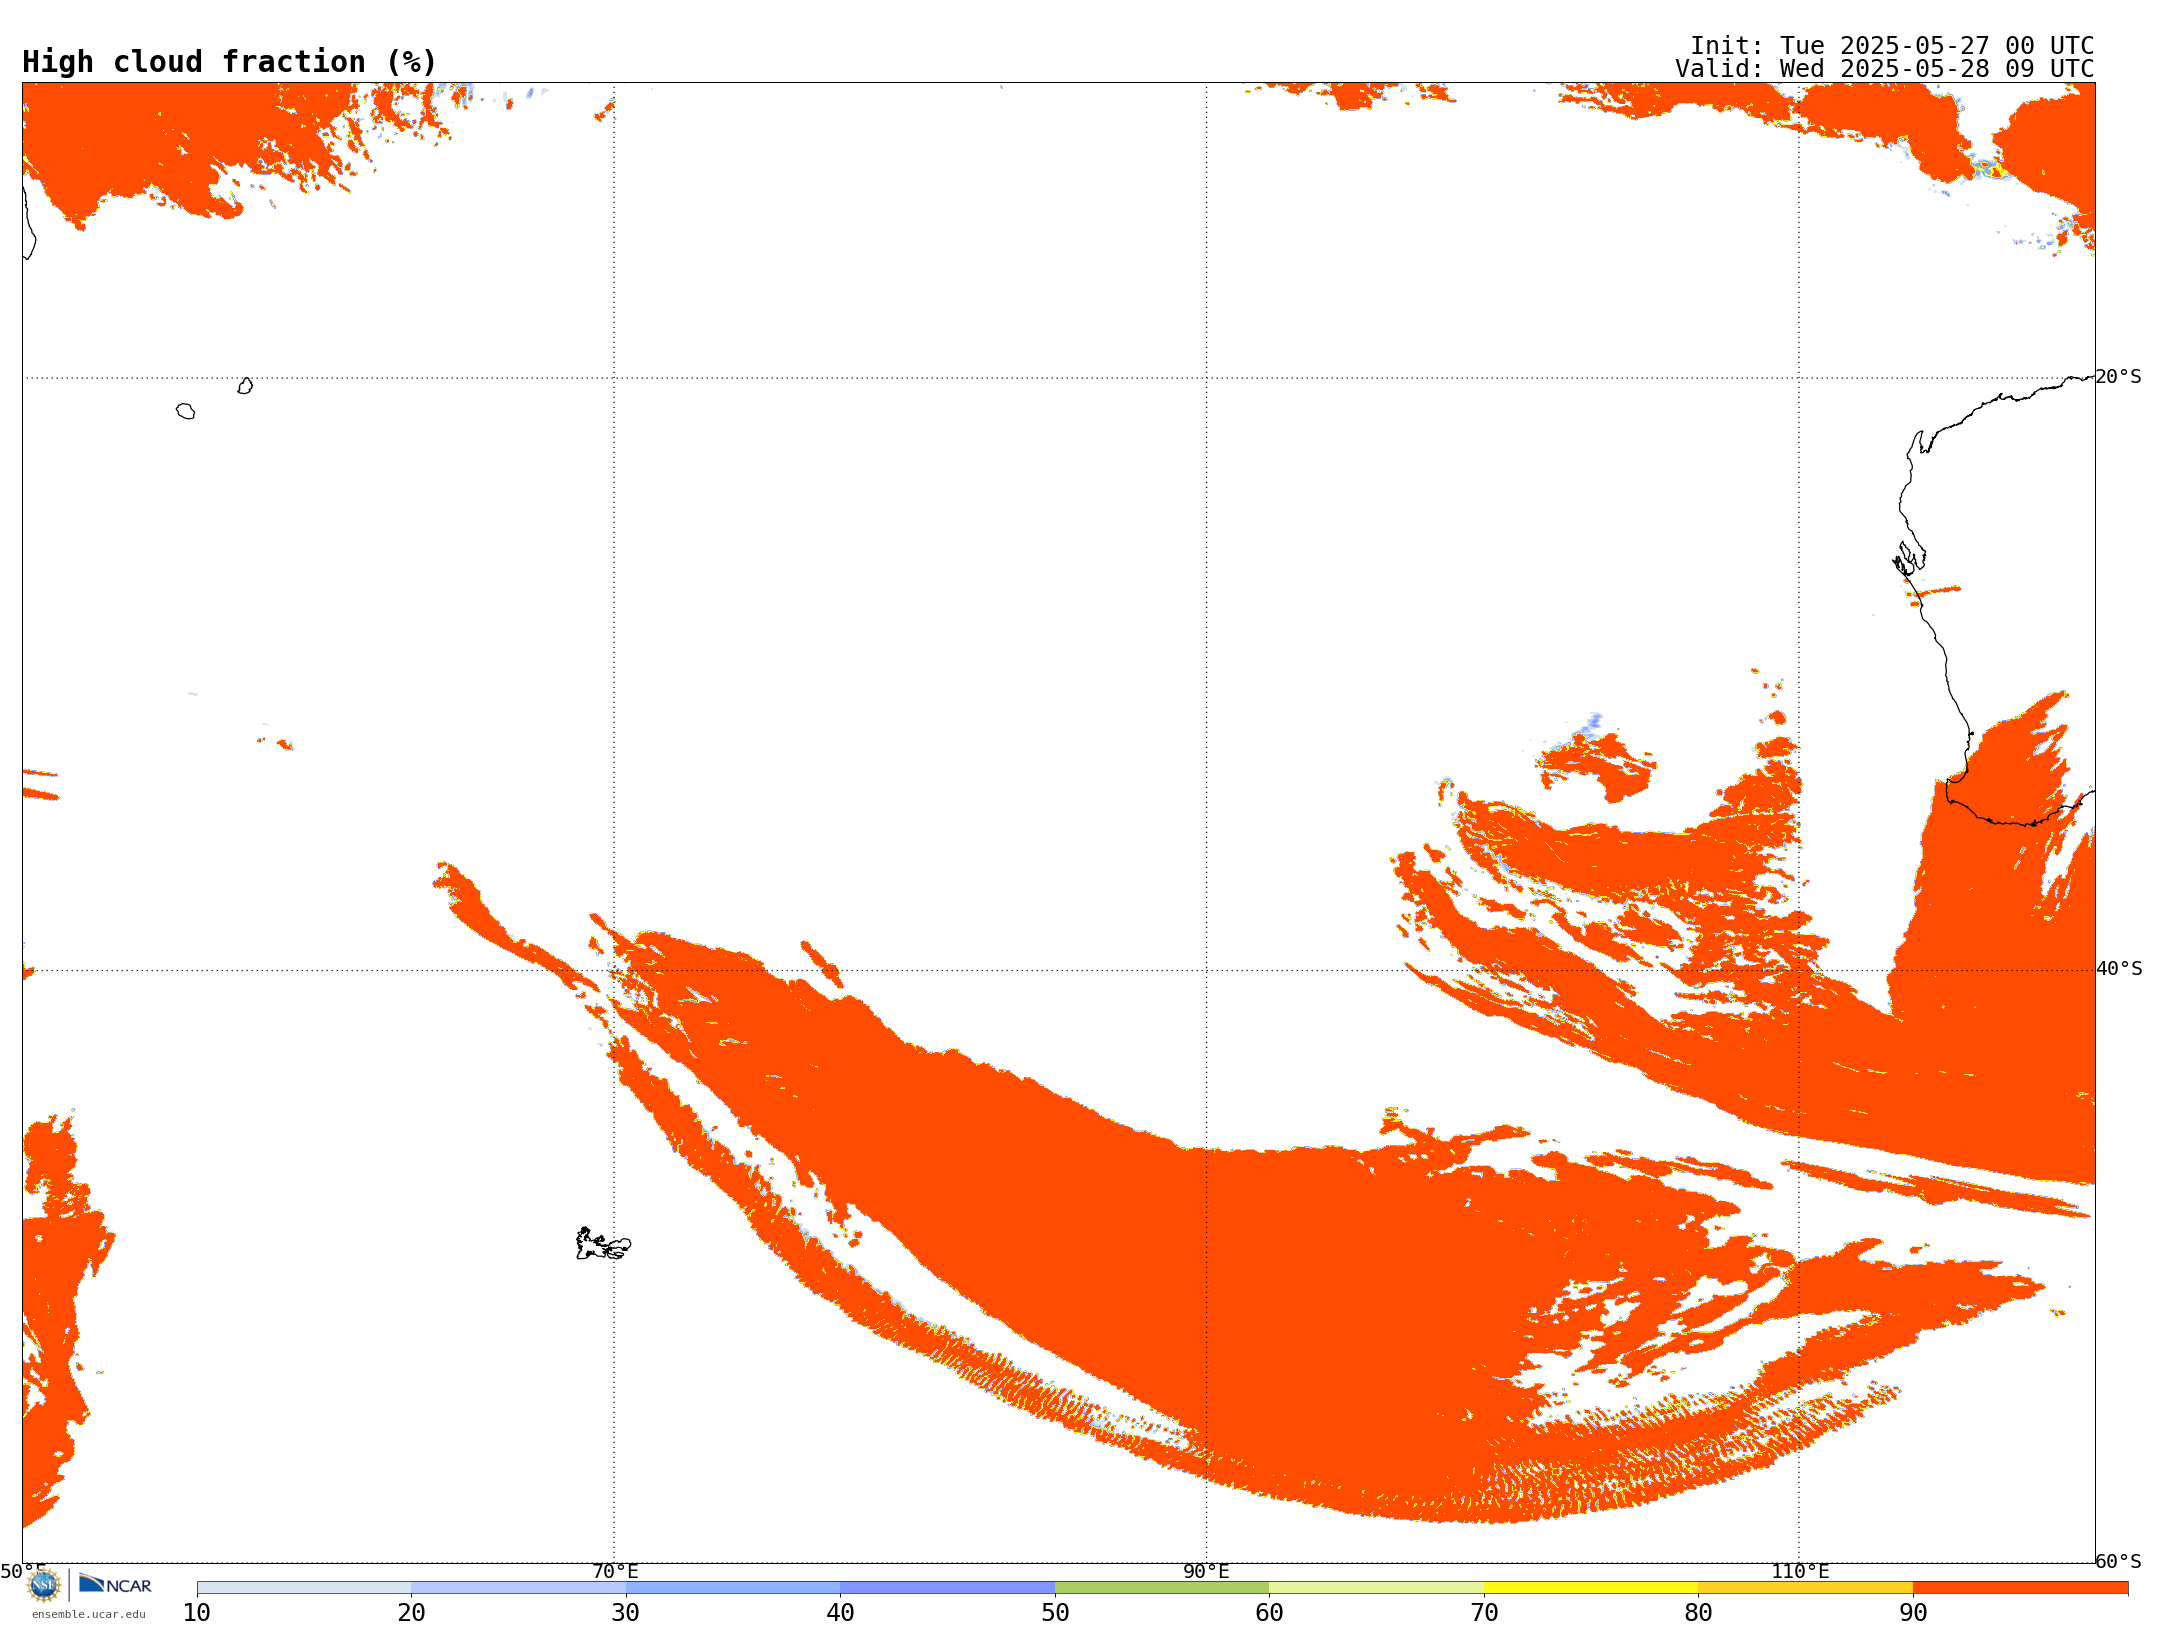
Task: Click the Init: Tue 2025-05-27 00 UTC text
Action: [1892, 46]
